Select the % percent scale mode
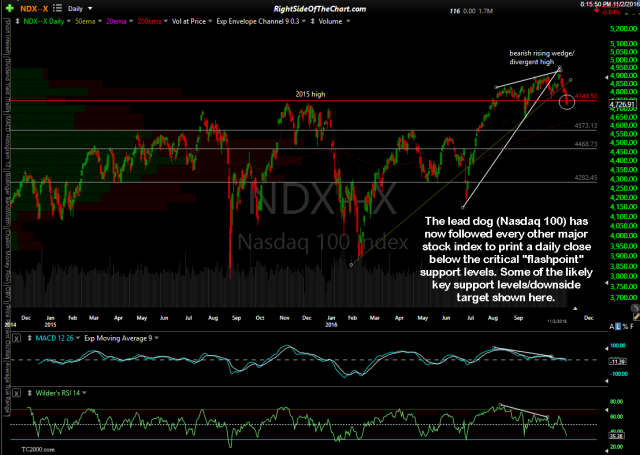The height and width of the screenshot is (455, 640). 624,326
